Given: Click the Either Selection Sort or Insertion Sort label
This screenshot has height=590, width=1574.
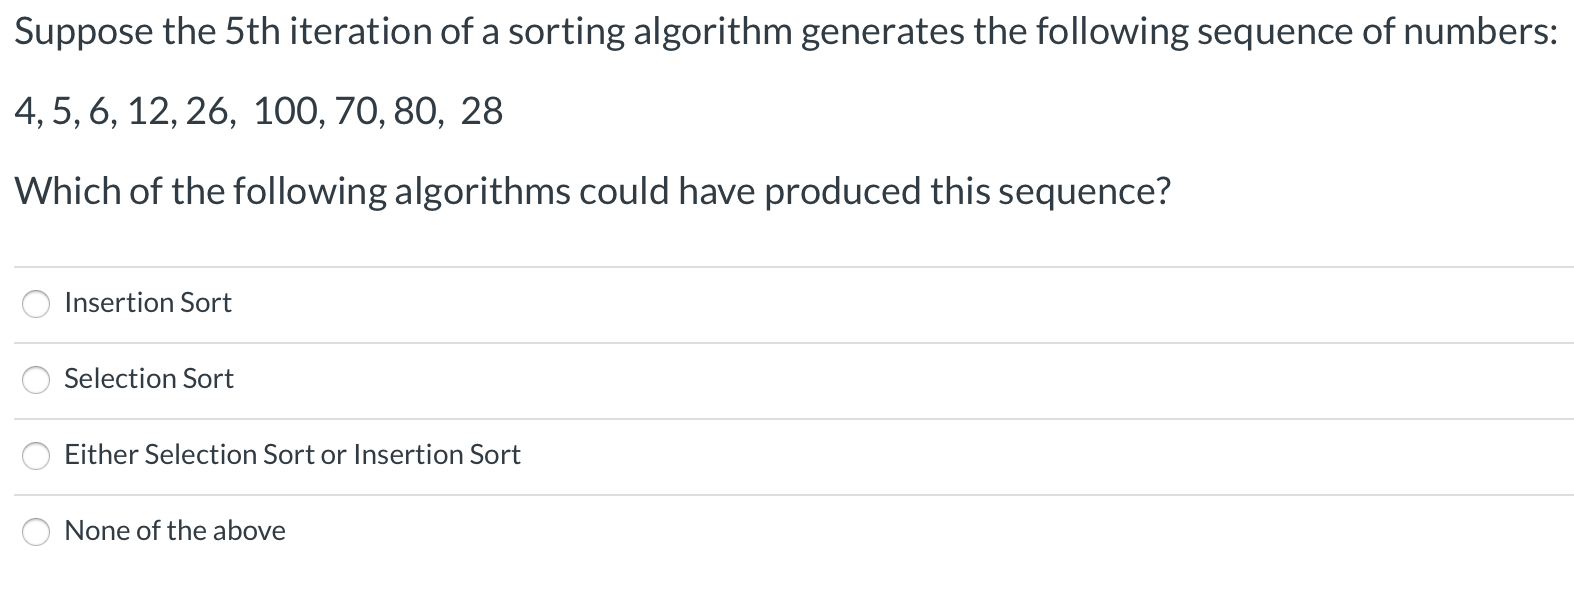Looking at the screenshot, I should point(292,454).
